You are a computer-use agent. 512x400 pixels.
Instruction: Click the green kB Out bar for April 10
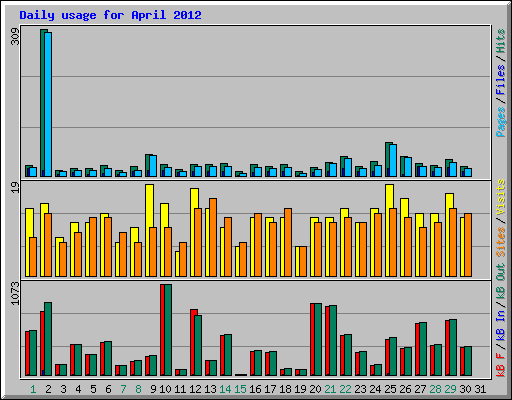click(x=168, y=330)
